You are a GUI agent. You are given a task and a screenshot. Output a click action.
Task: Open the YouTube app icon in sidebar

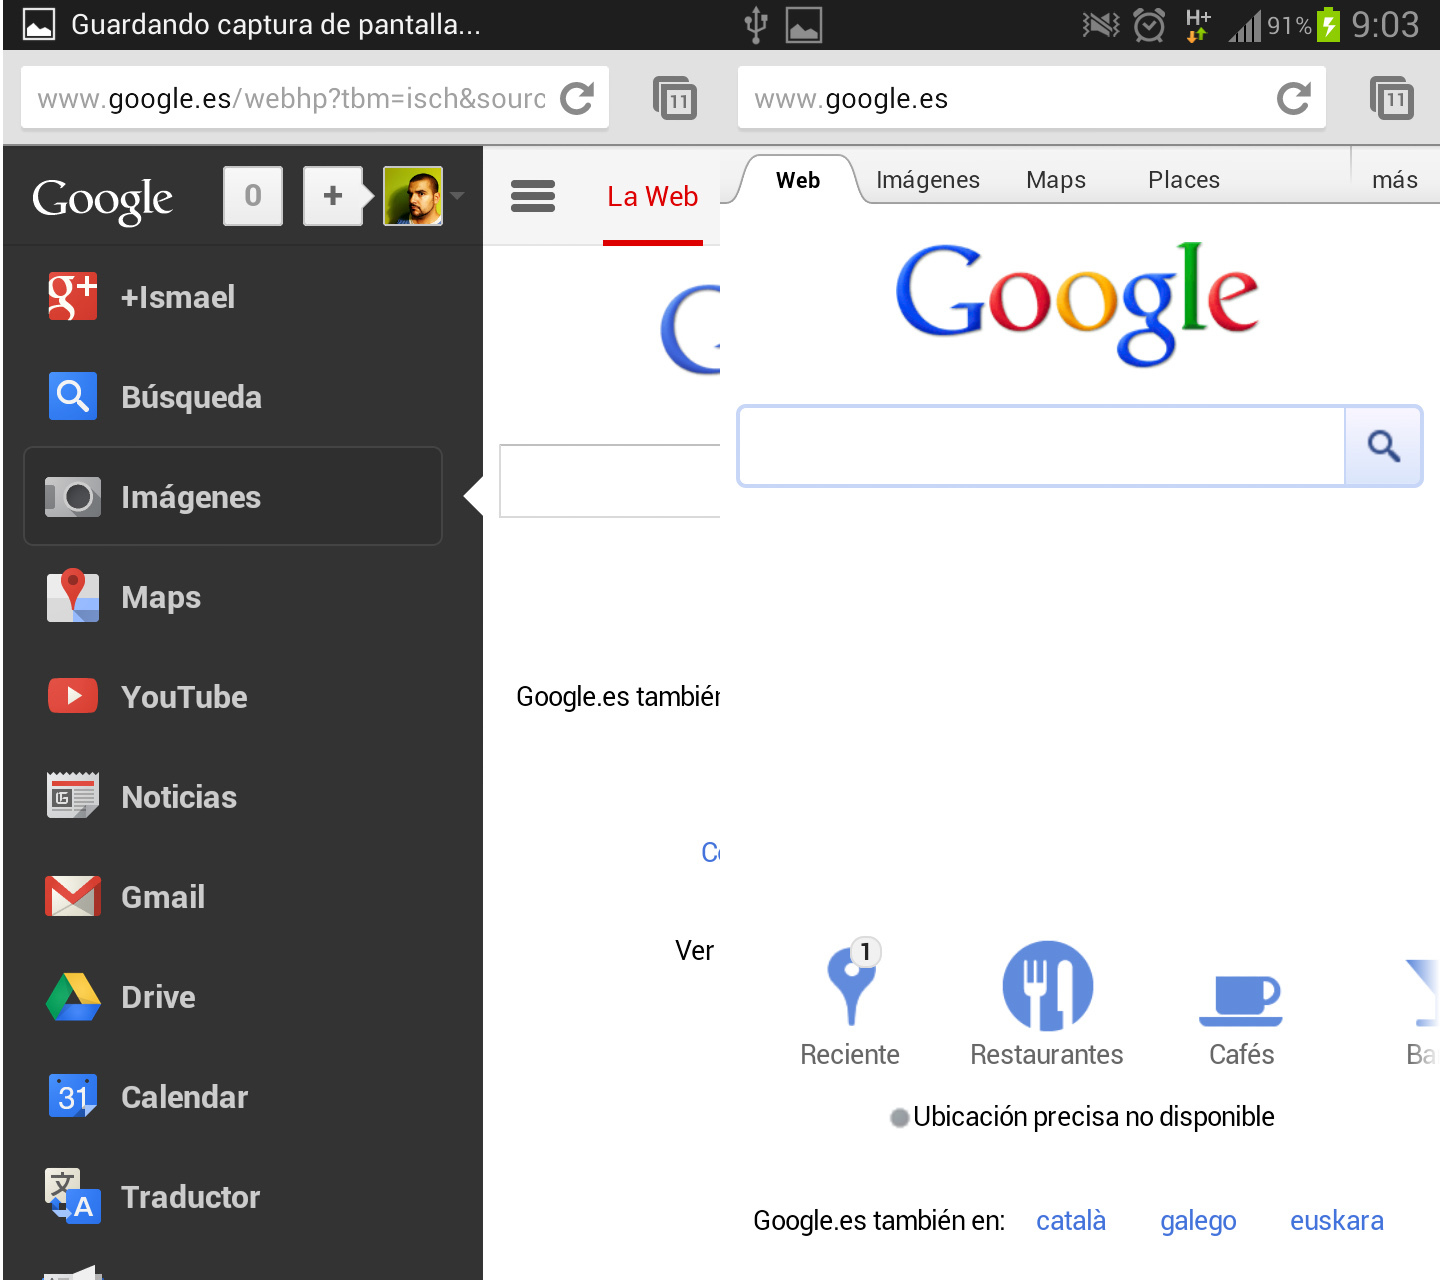[x=72, y=696]
